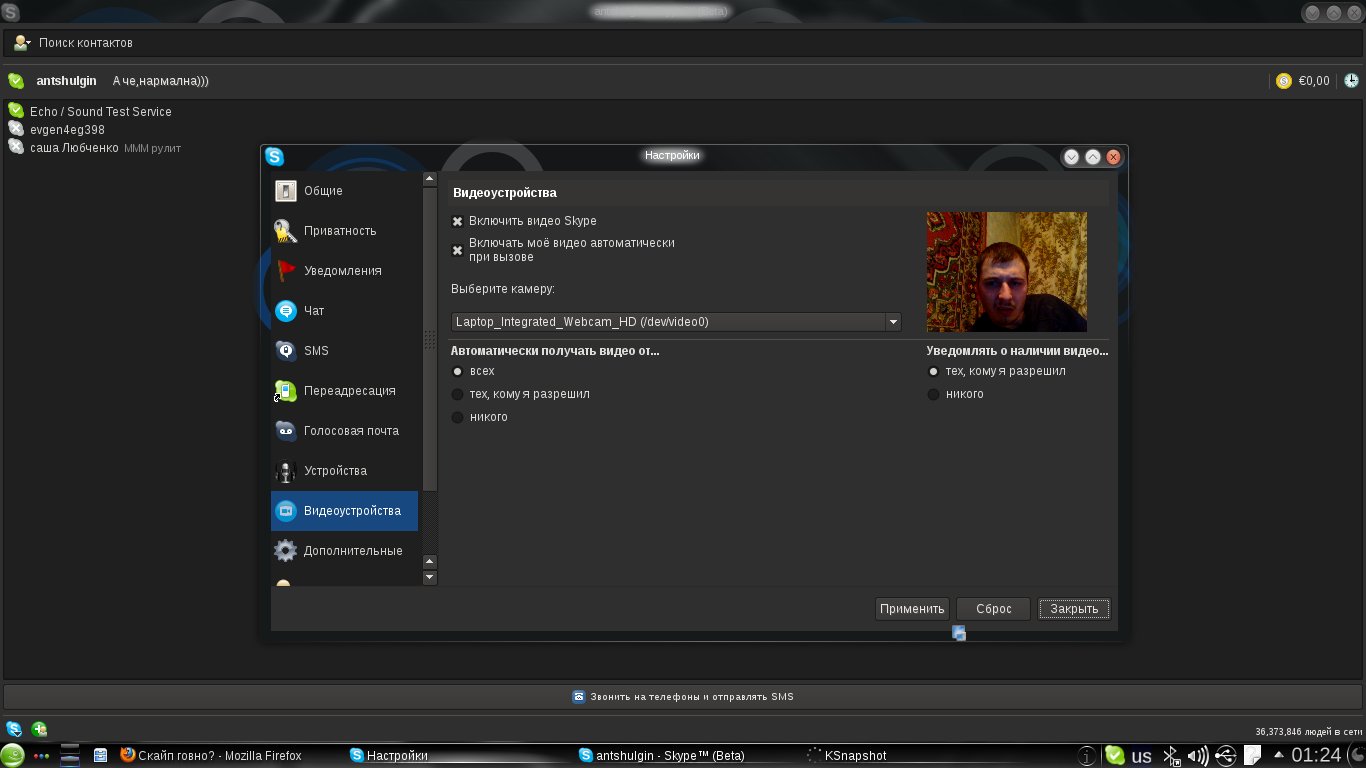
Task: Click the info notification tray icon
Action: 1088,756
